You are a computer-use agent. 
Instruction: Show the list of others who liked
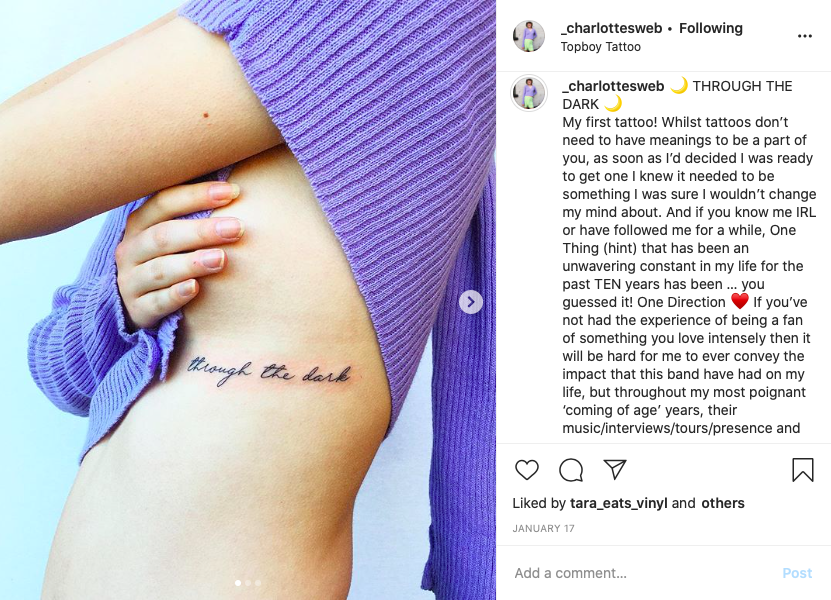tap(722, 503)
